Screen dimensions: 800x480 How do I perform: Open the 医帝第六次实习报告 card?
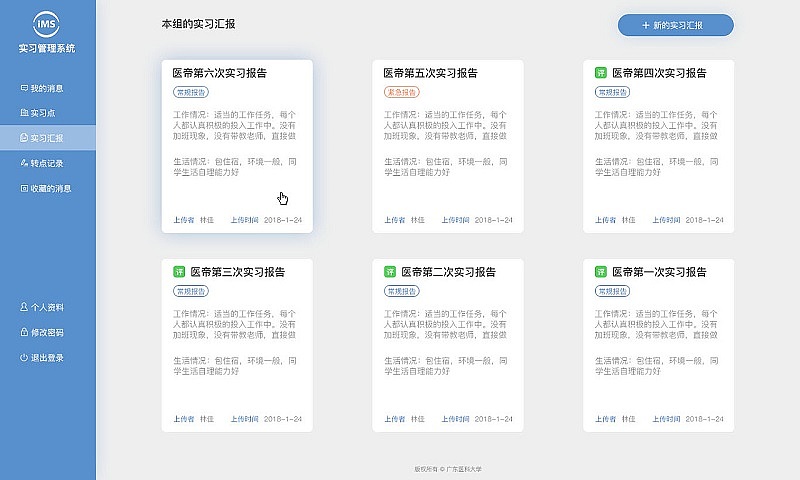[x=237, y=146]
